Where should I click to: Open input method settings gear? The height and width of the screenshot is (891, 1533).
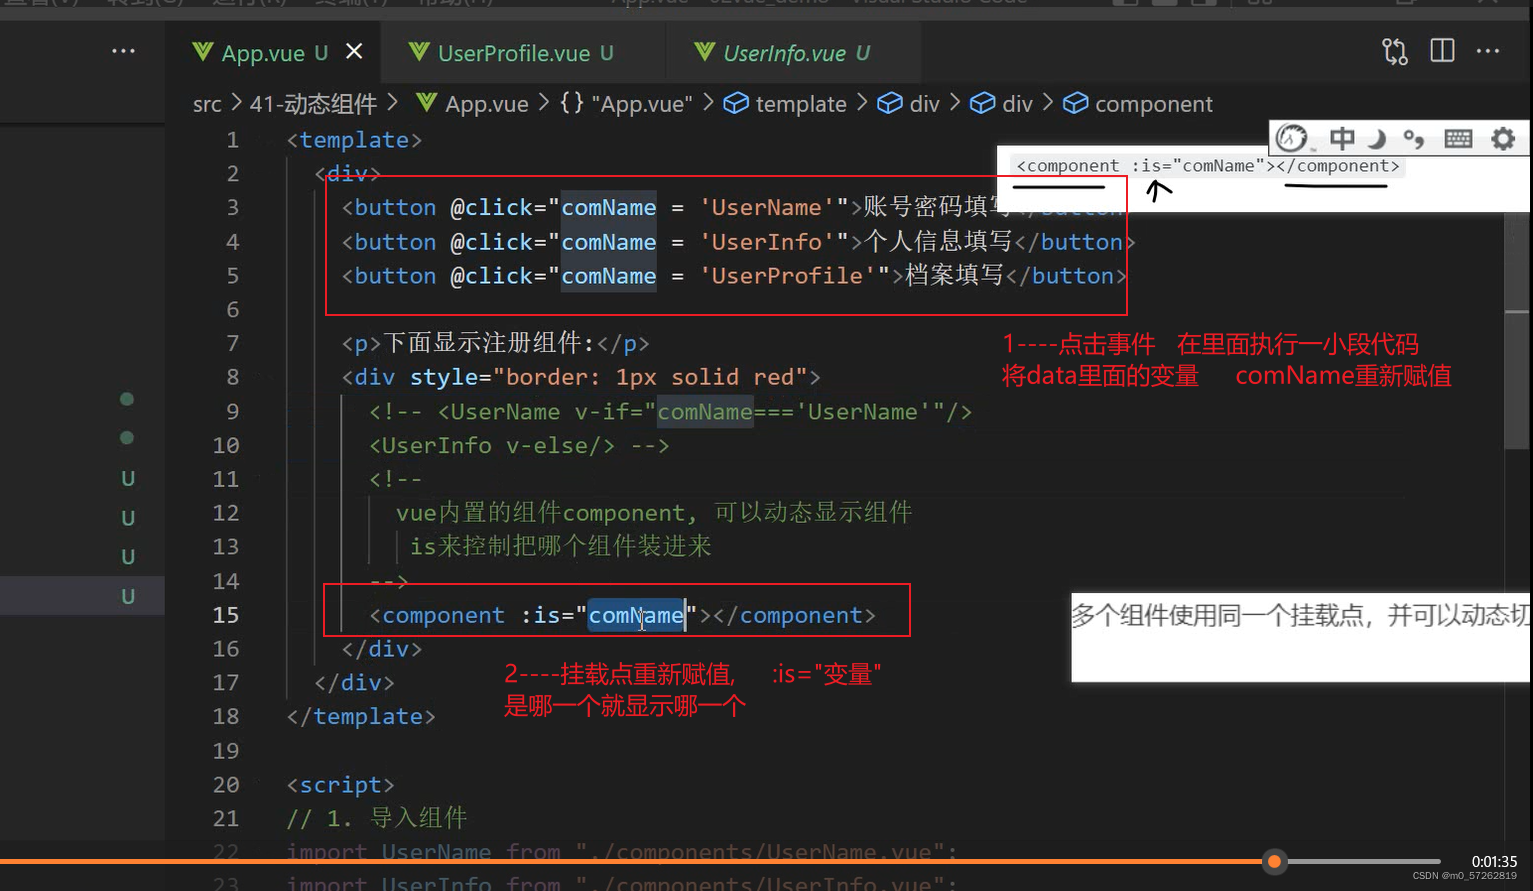tap(1503, 138)
